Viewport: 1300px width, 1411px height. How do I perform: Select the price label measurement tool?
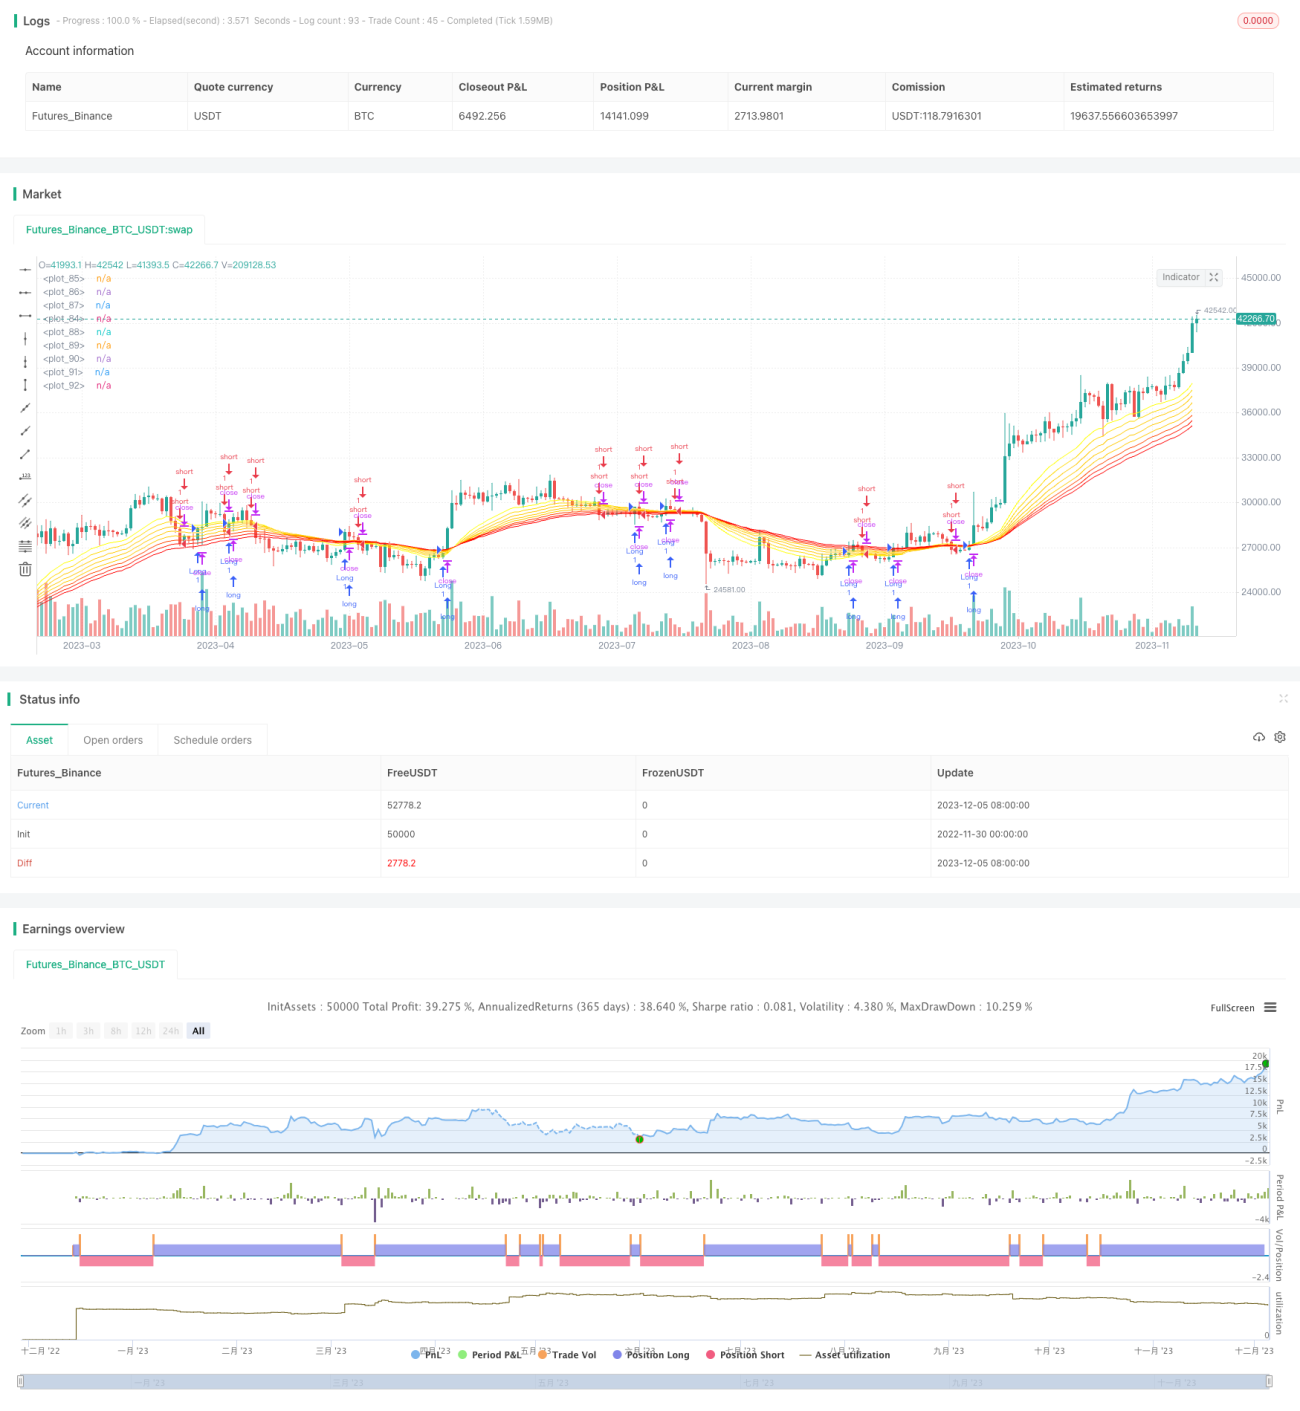click(25, 477)
